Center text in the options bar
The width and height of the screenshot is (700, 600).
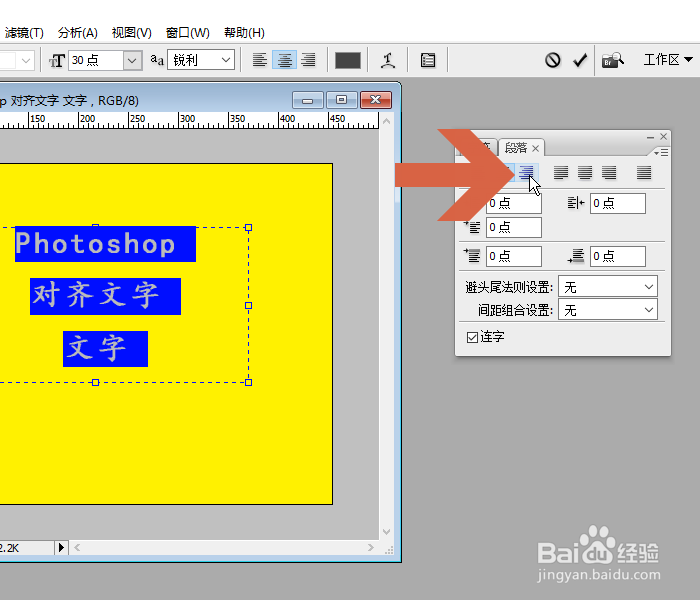pos(284,60)
